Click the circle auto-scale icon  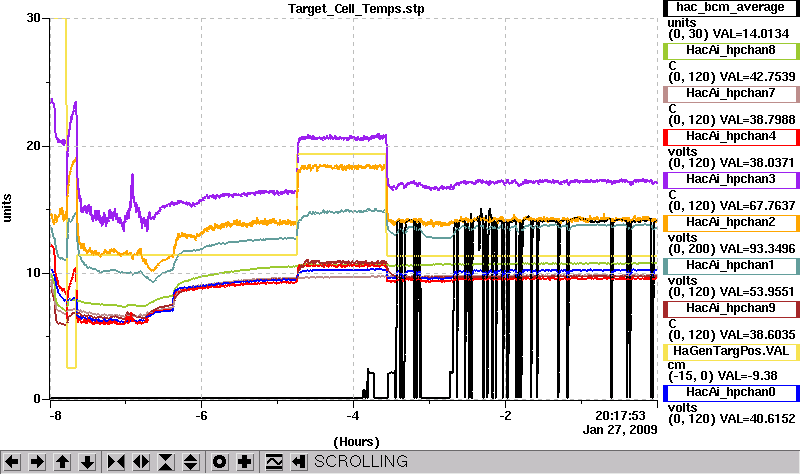click(x=220, y=462)
